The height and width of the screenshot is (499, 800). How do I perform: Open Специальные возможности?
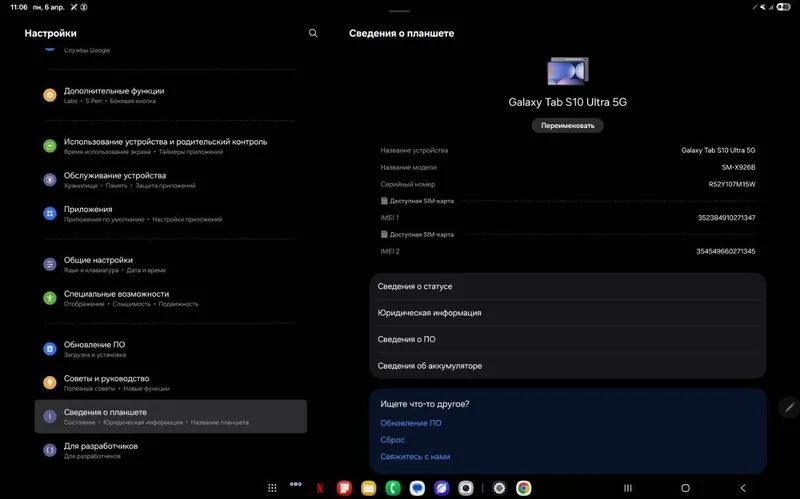170,298
